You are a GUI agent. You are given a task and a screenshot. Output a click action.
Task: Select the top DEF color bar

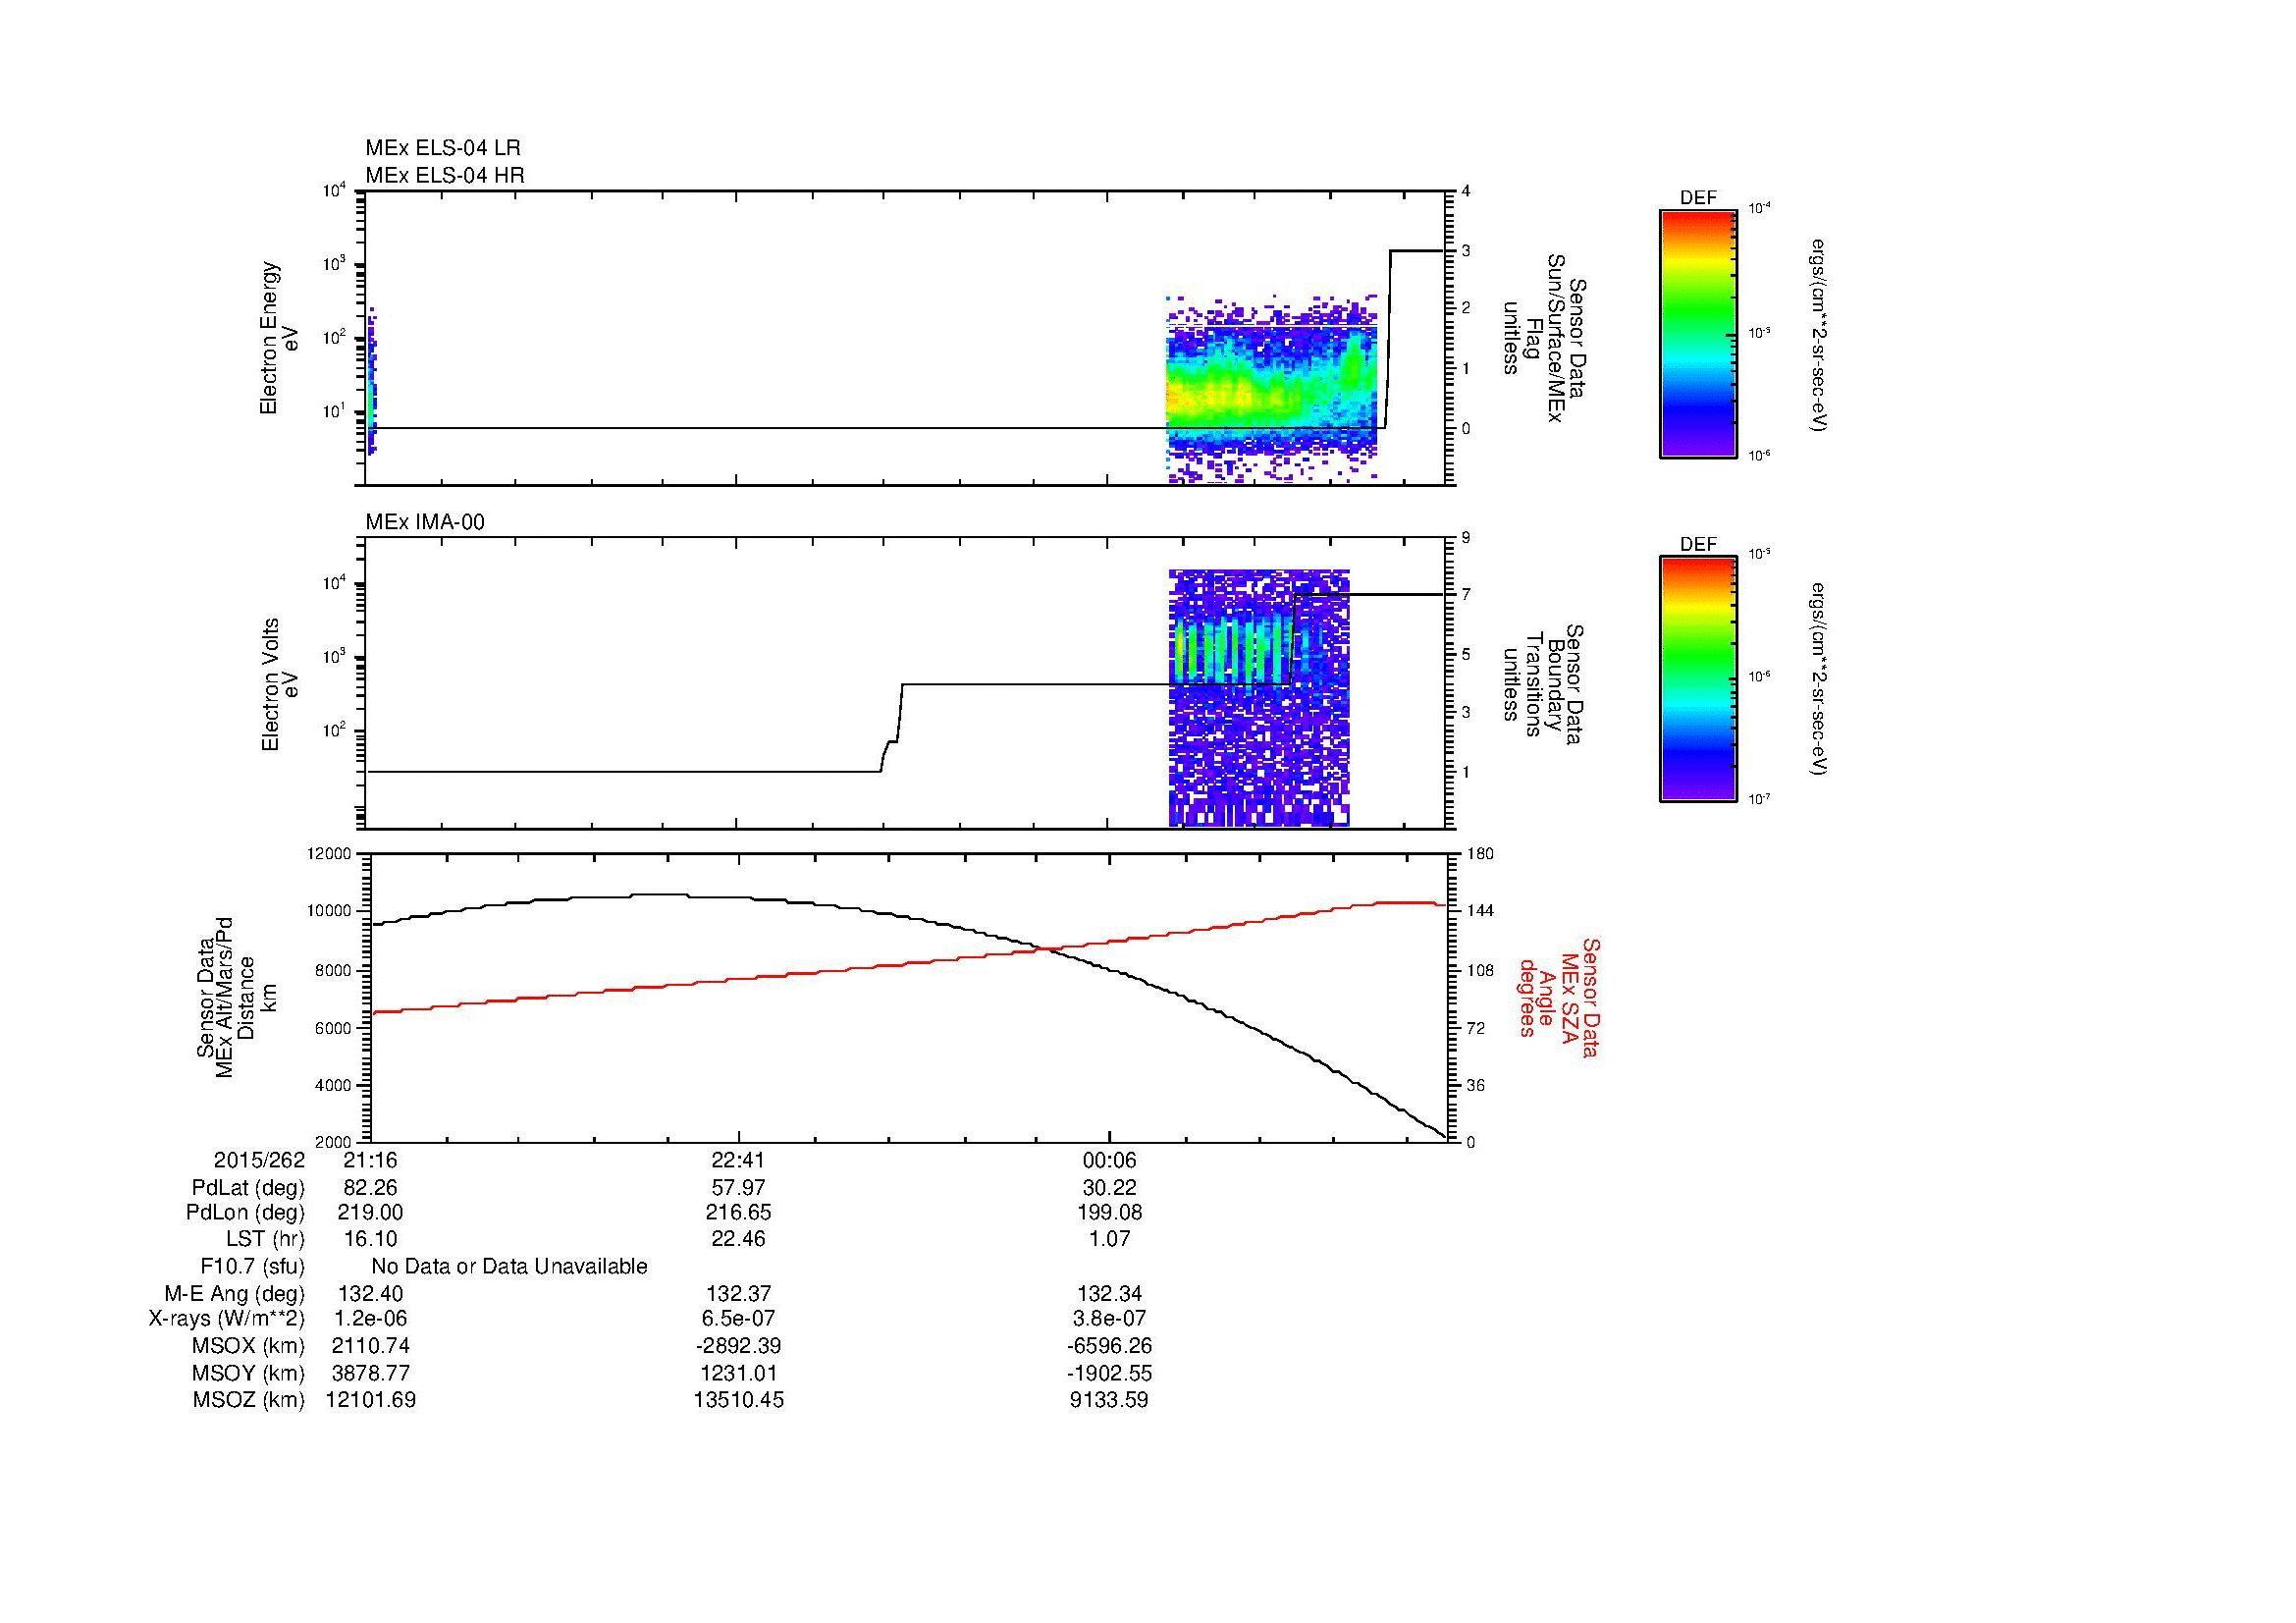[1698, 333]
